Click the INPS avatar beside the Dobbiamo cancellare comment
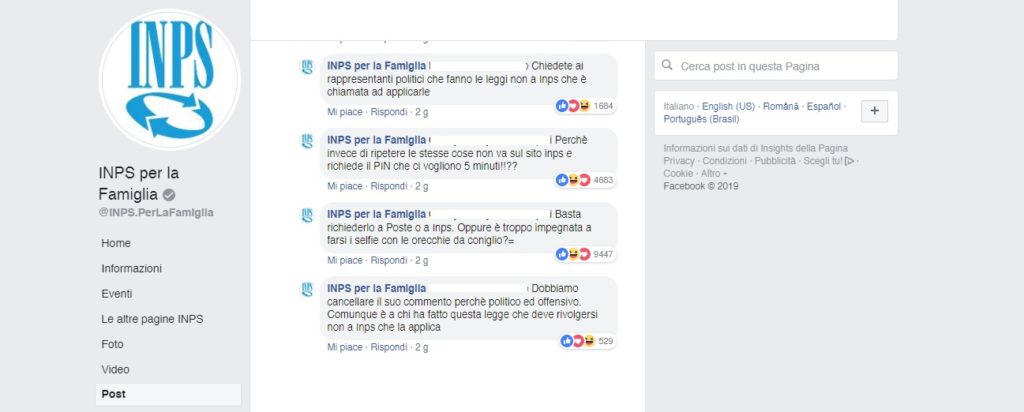This screenshot has height=412, width=1024. click(307, 290)
